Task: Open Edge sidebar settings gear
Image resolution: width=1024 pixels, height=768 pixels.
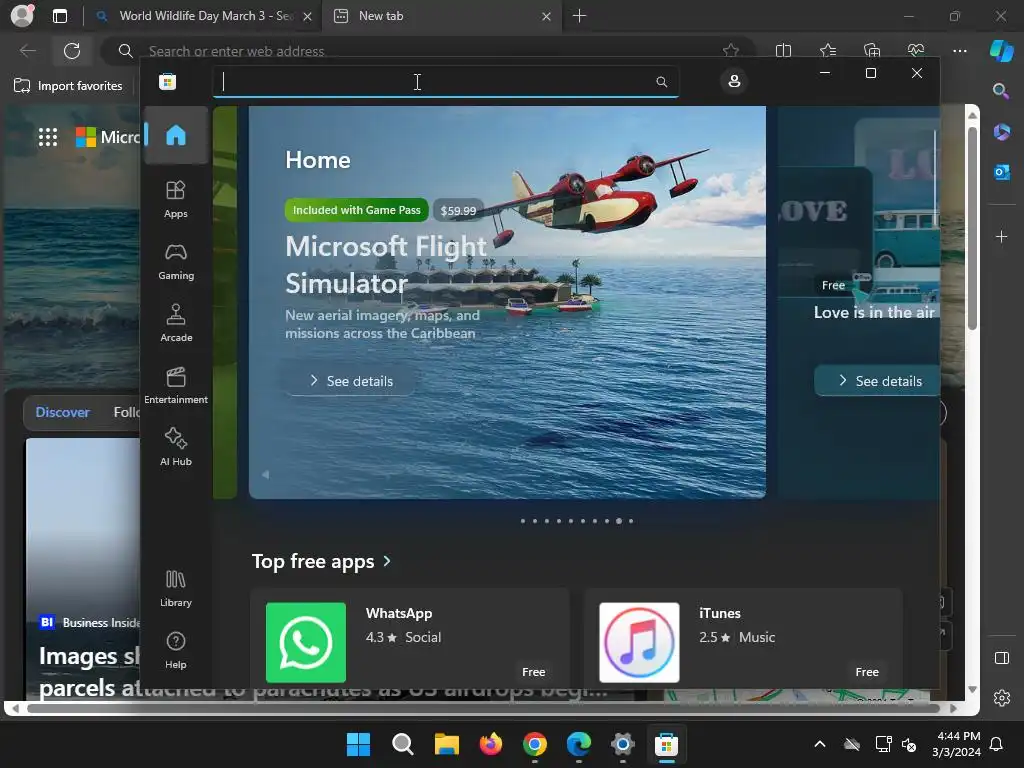Action: click(x=1002, y=697)
